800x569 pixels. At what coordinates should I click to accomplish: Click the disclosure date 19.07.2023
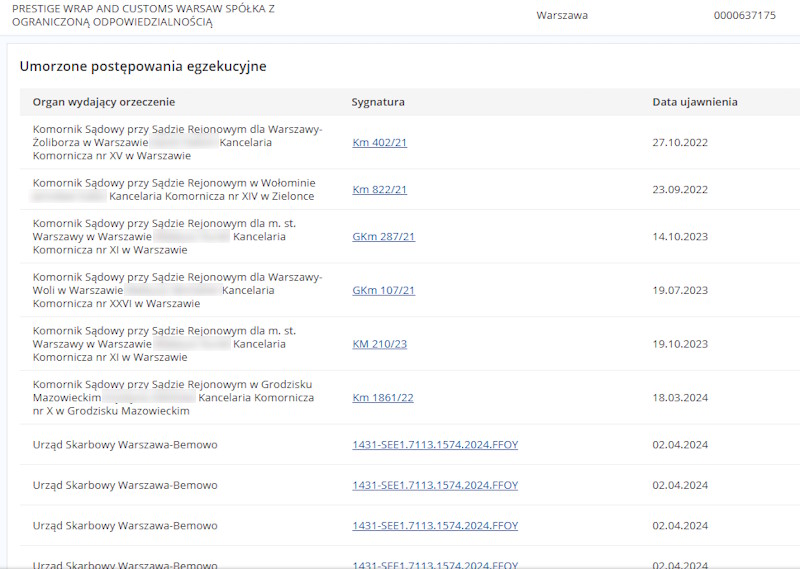(680, 291)
